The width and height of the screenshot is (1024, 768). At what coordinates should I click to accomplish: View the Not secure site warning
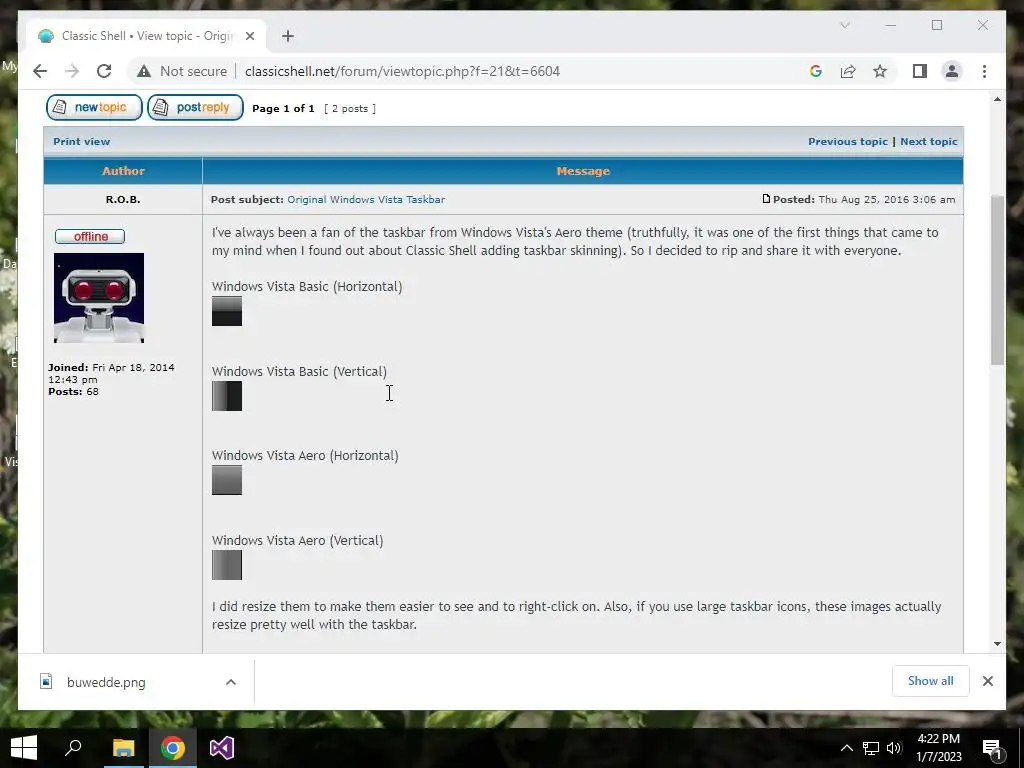click(182, 71)
